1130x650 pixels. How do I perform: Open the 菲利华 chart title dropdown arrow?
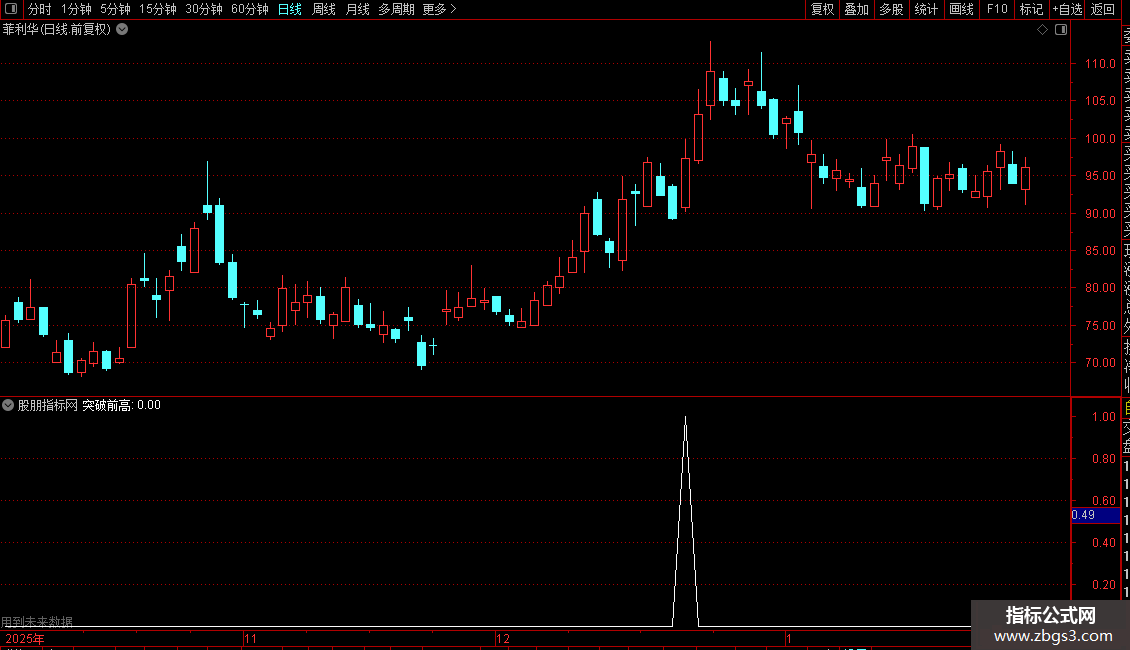(x=123, y=30)
